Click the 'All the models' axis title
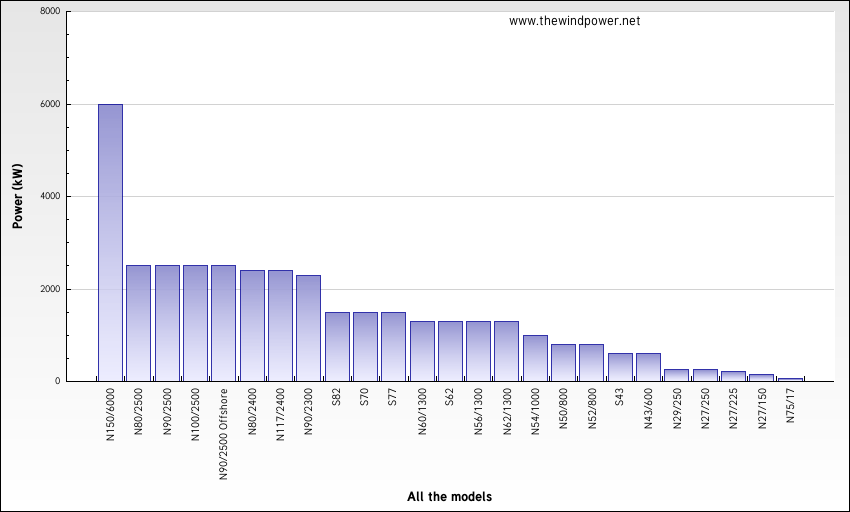The height and width of the screenshot is (512, 850). (x=449, y=496)
